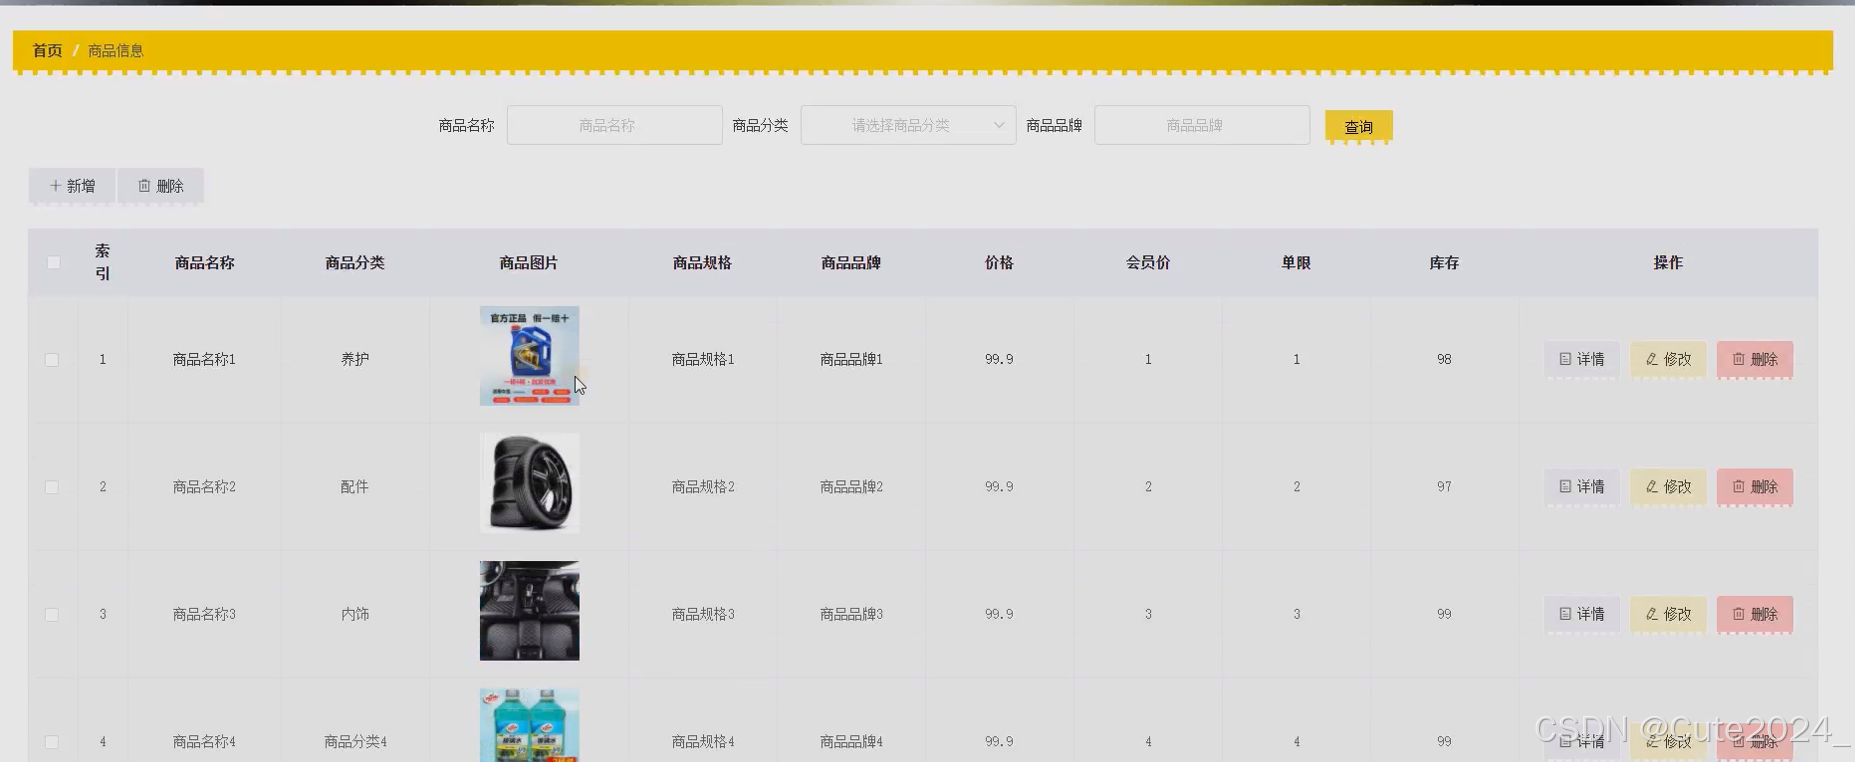Open the motor oil image thumbnail in row 1

529,356
